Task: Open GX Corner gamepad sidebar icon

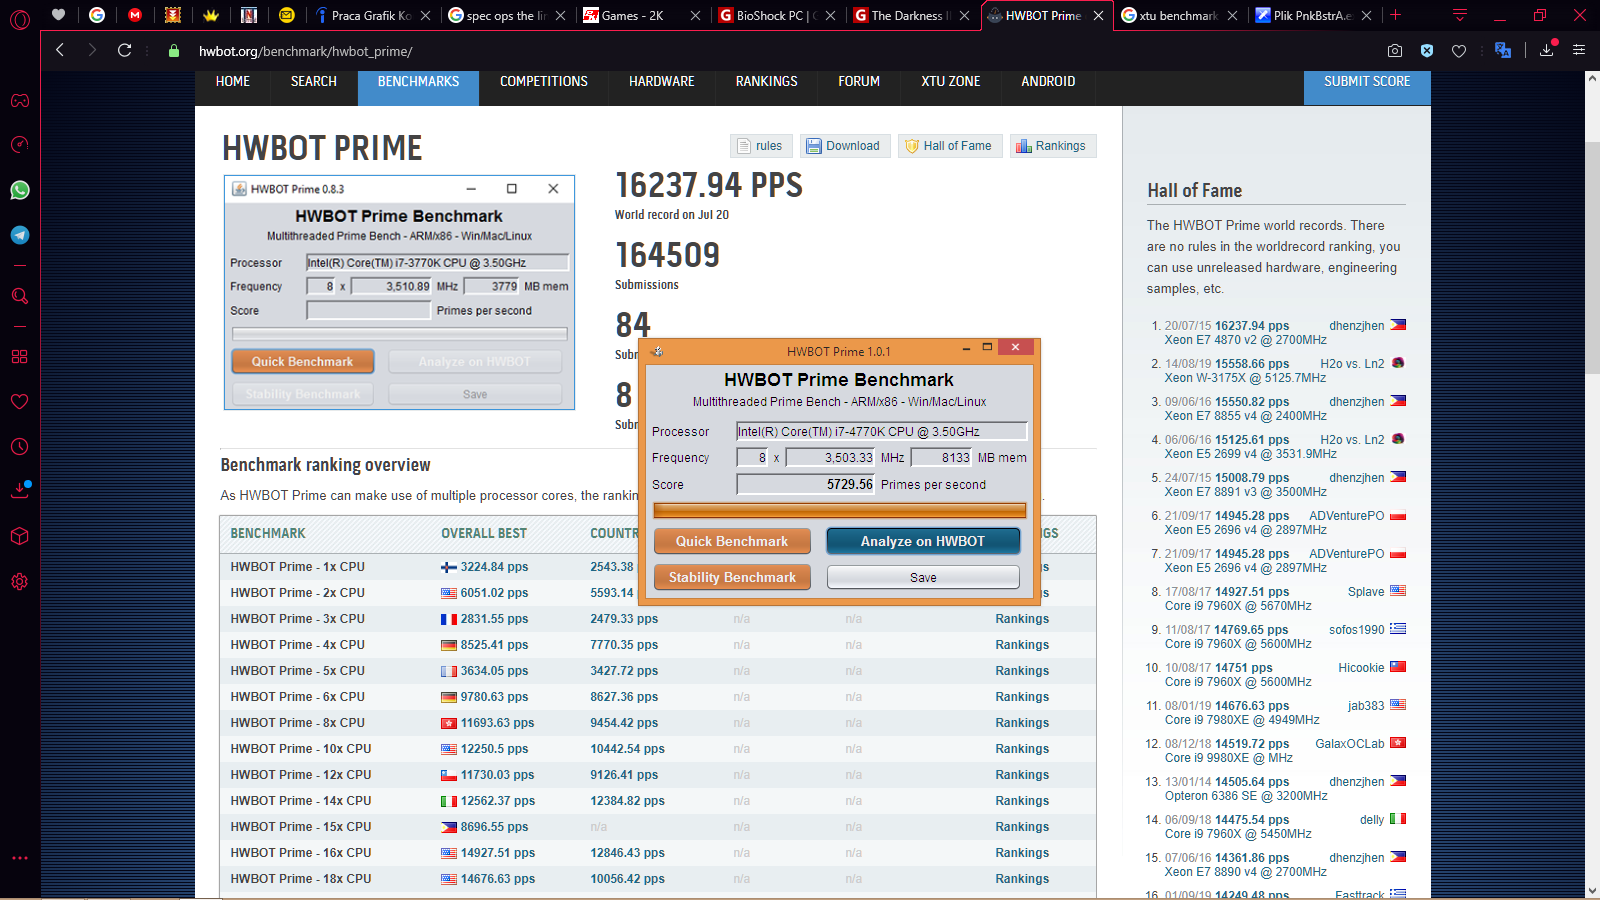Action: (20, 101)
